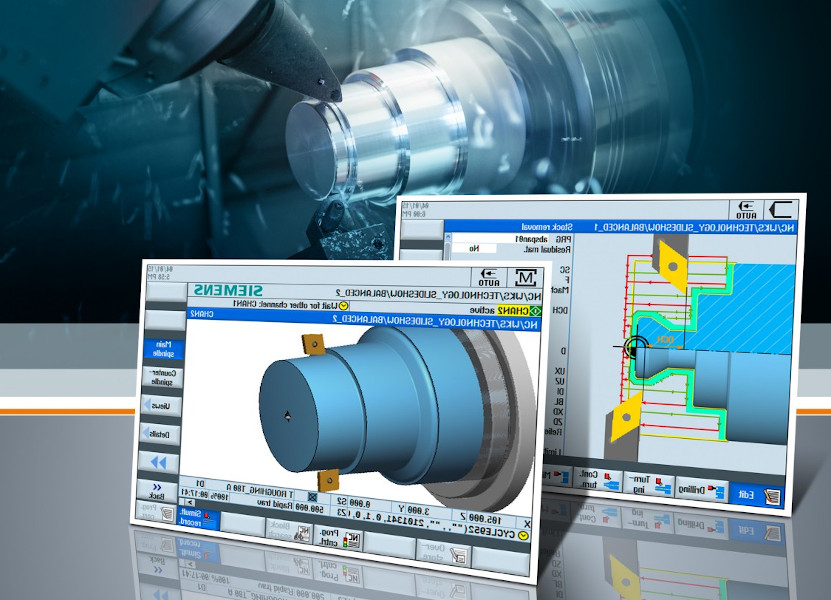Click the blue BALANCED_2 title bar

[x=365, y=320]
